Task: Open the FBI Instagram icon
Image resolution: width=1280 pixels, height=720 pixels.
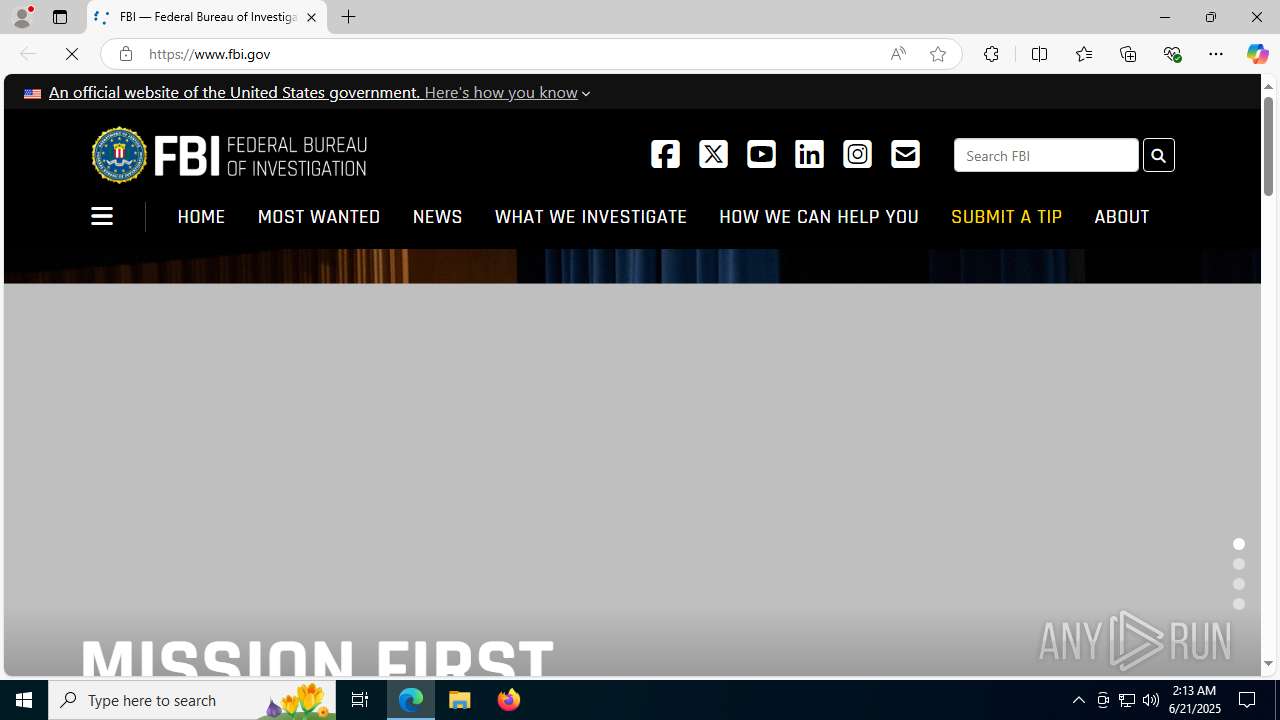Action: (857, 154)
